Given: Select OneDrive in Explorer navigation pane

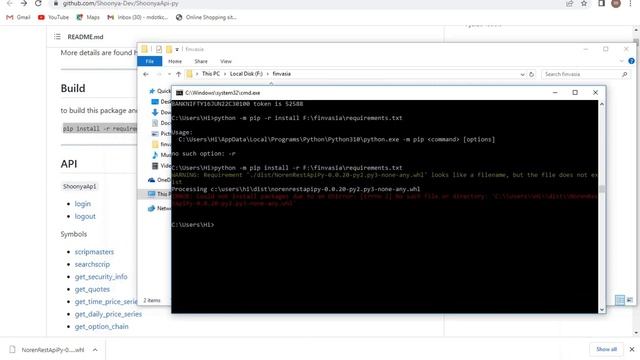Looking at the screenshot, I should [x=159, y=180].
